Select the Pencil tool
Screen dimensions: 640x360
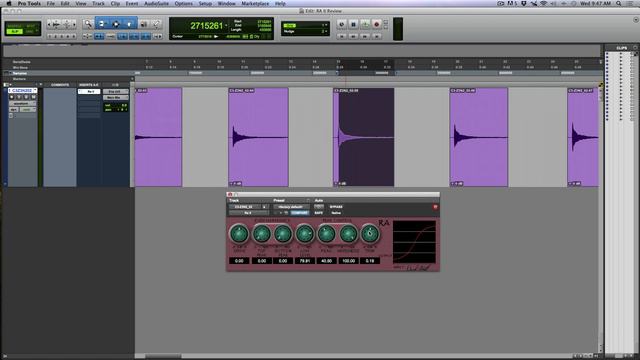point(156,24)
